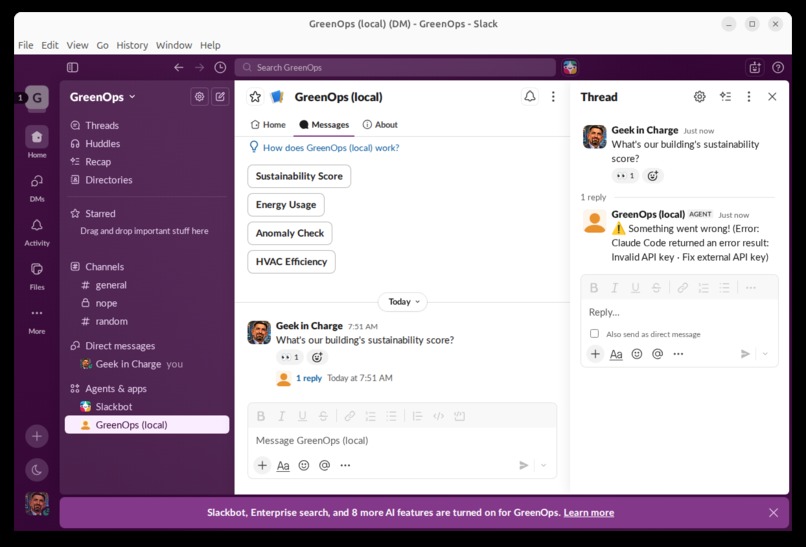Check Also send as direct message
This screenshot has width=806, height=547.
[x=595, y=334]
